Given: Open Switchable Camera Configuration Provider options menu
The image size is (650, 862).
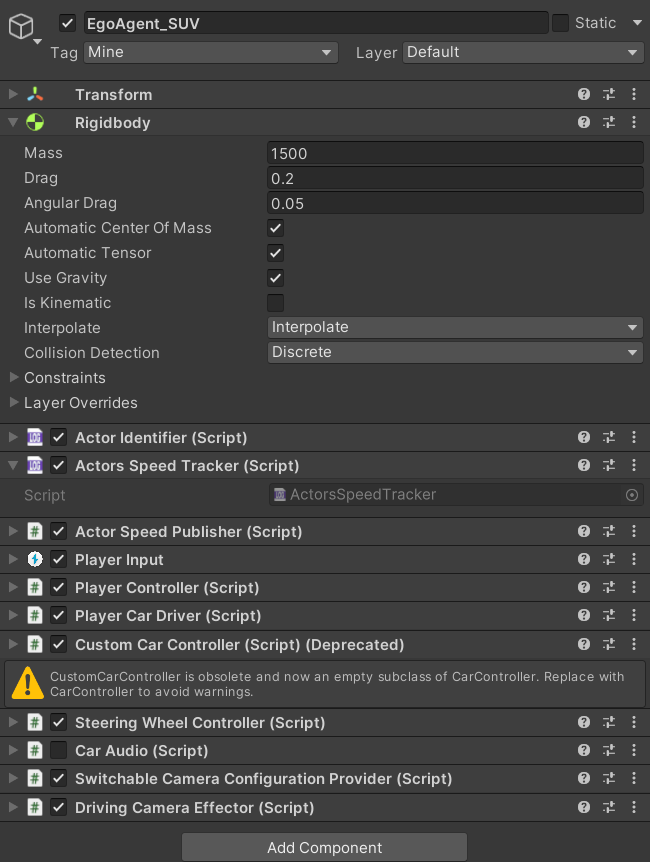Looking at the screenshot, I should point(634,778).
